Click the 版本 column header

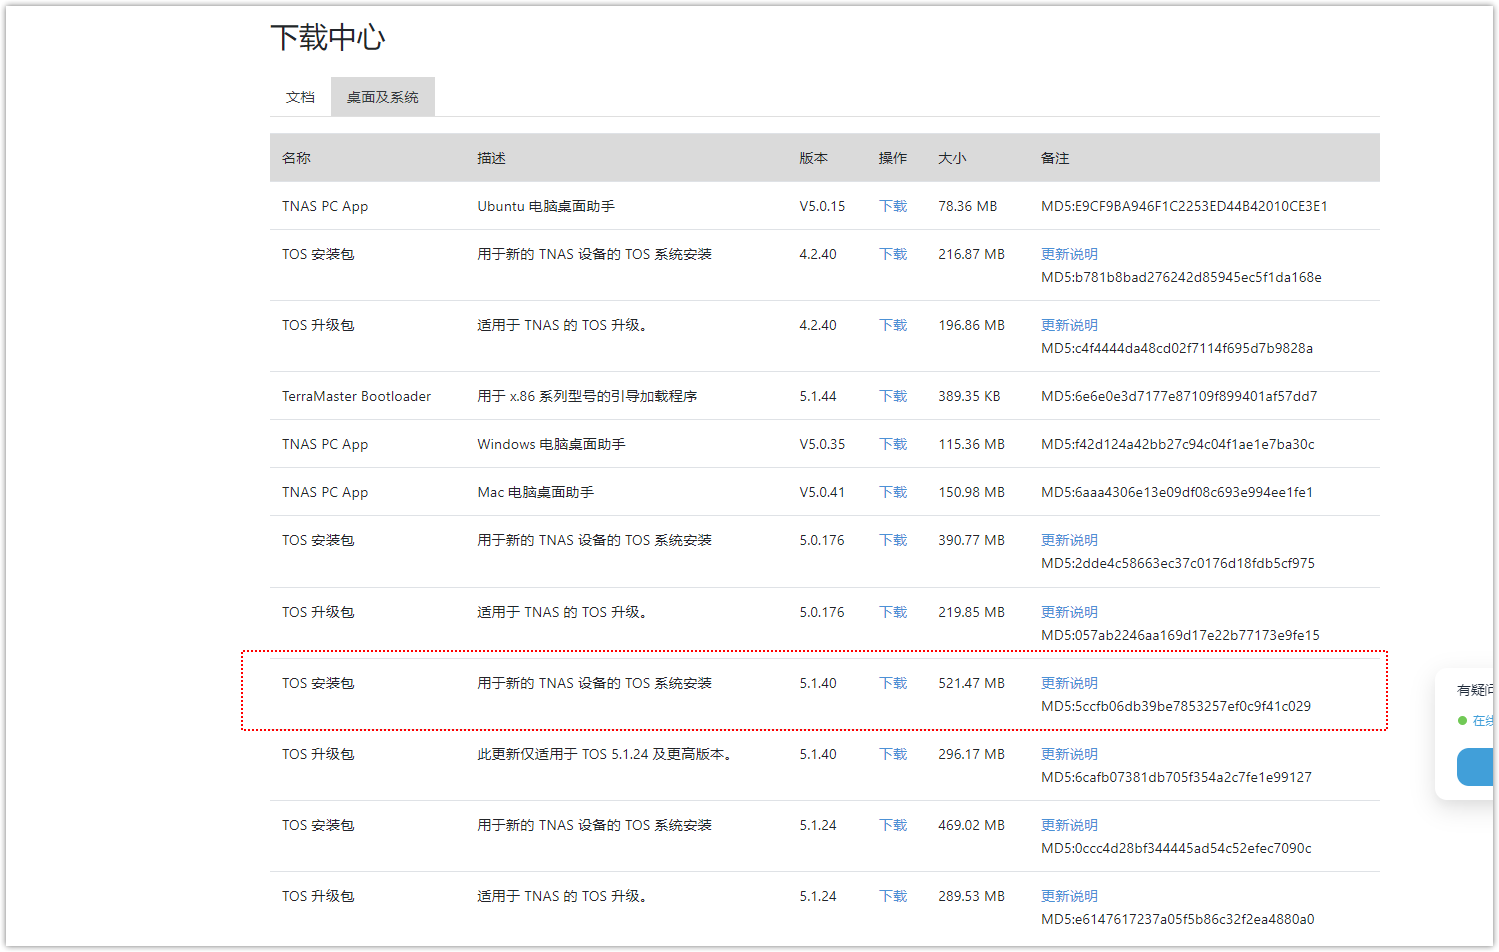point(813,158)
